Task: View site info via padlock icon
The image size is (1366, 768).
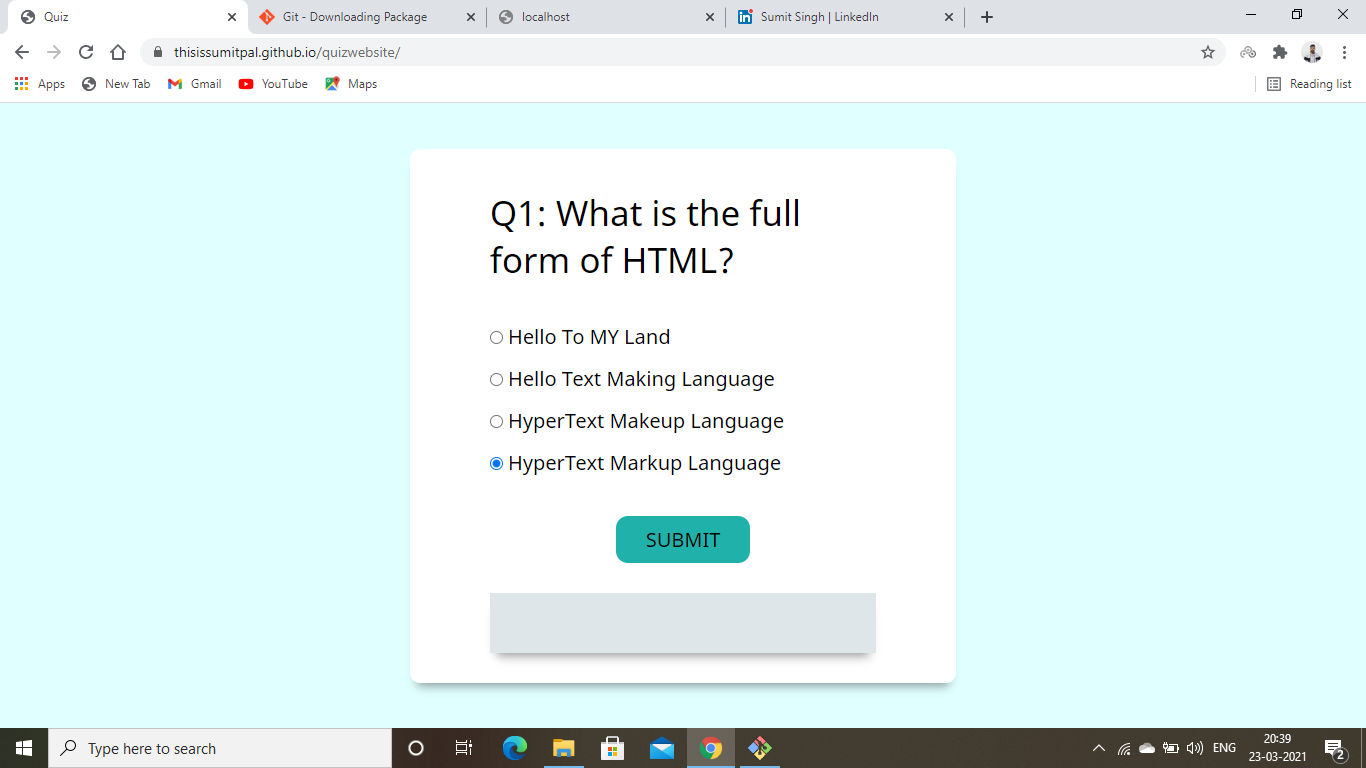Action: 158,52
